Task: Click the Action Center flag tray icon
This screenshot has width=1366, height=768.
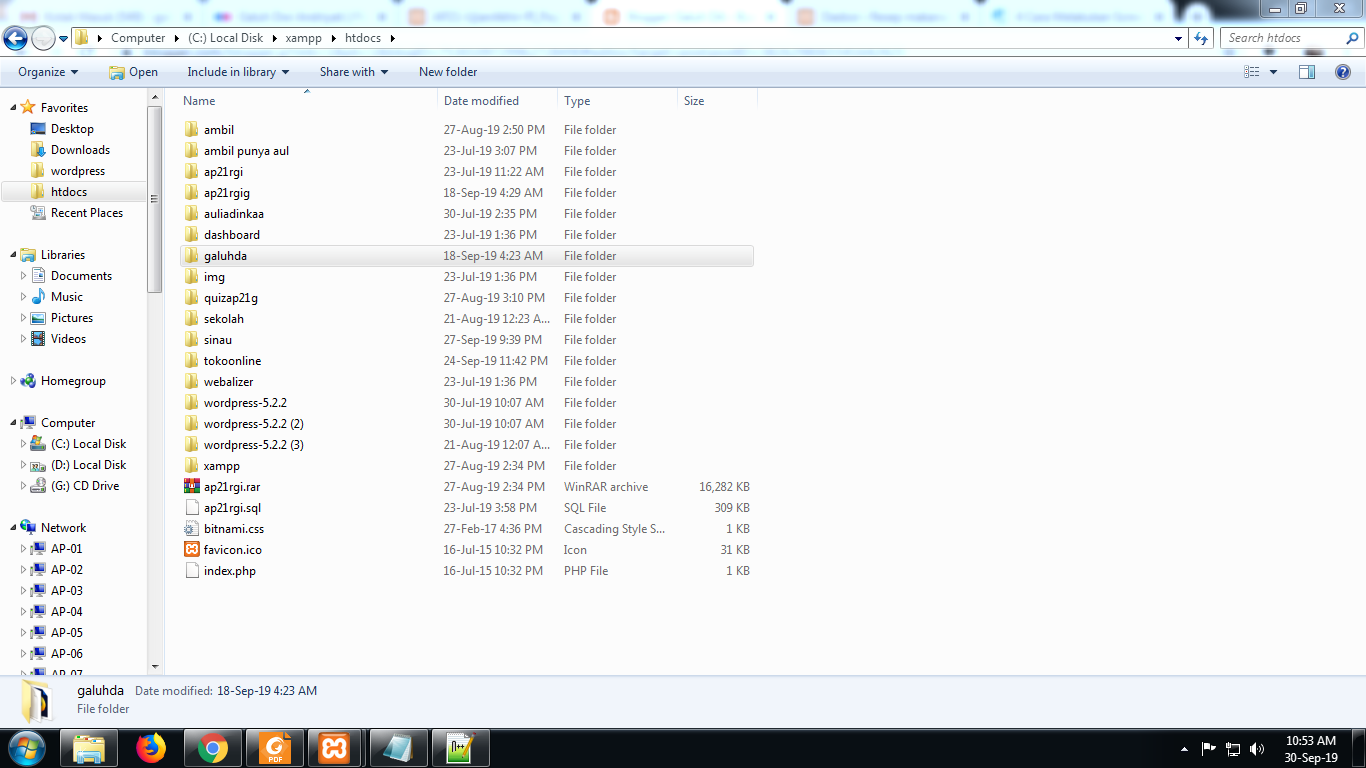Action: click(1209, 748)
